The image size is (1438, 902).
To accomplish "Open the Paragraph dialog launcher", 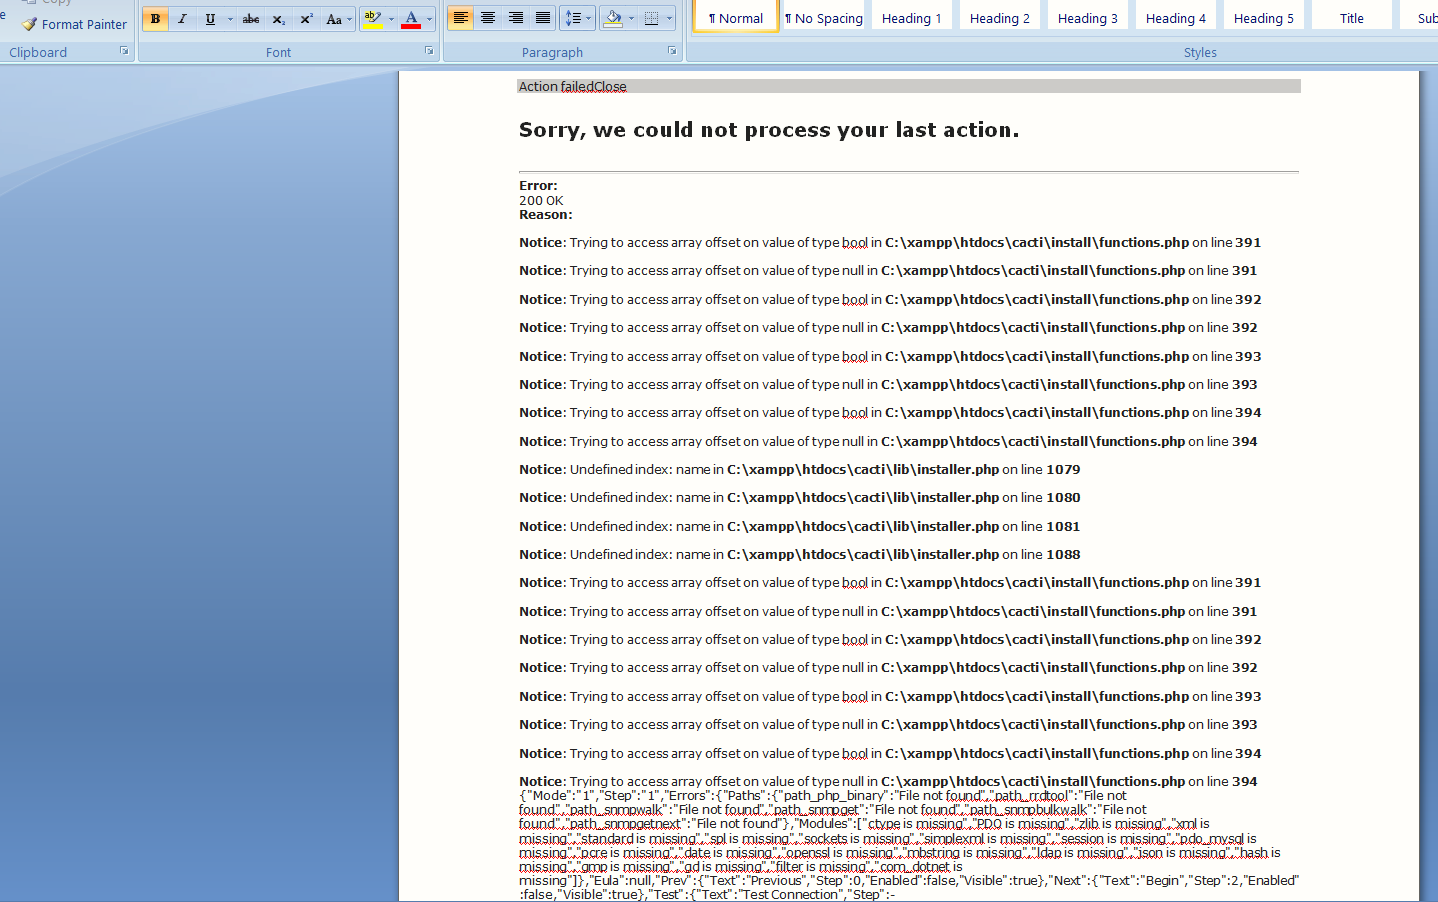I will [x=672, y=51].
